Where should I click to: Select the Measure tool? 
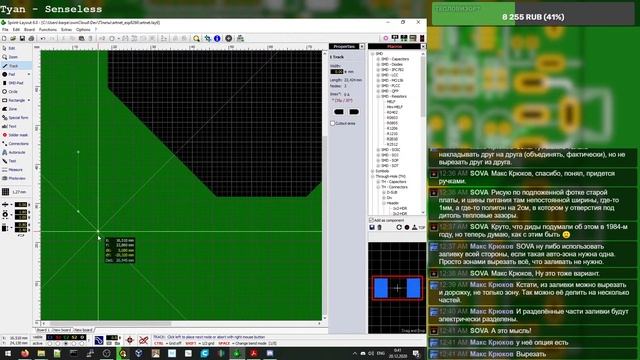(x=16, y=169)
